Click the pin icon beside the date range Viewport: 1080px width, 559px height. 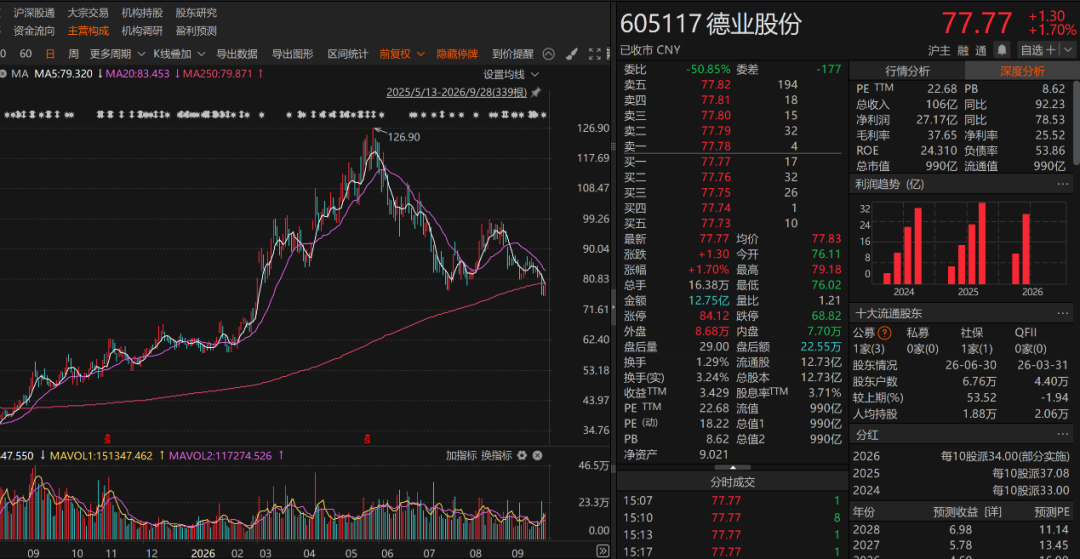click(x=535, y=92)
